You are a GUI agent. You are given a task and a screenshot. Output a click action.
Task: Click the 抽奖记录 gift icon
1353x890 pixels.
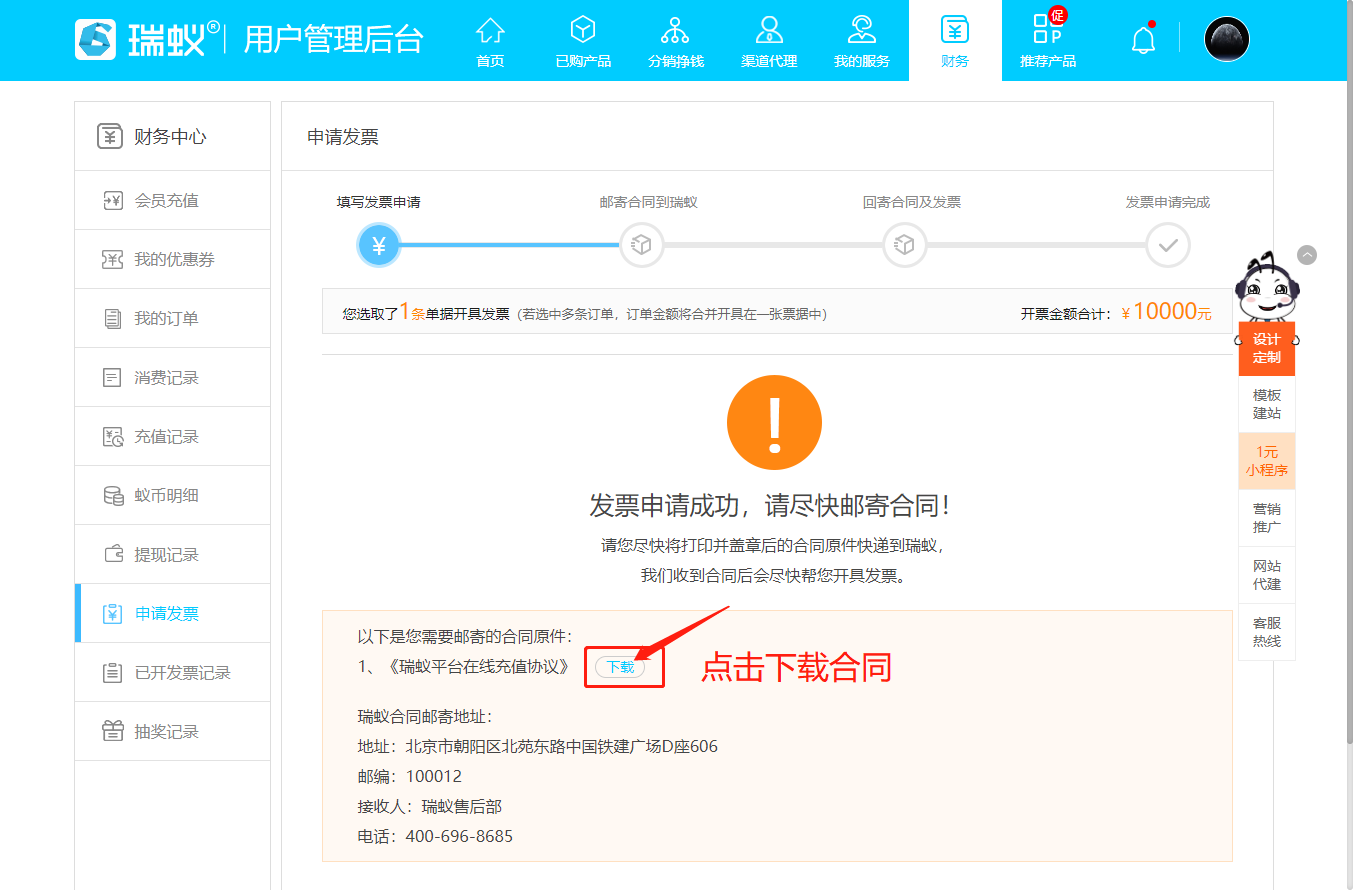(113, 731)
